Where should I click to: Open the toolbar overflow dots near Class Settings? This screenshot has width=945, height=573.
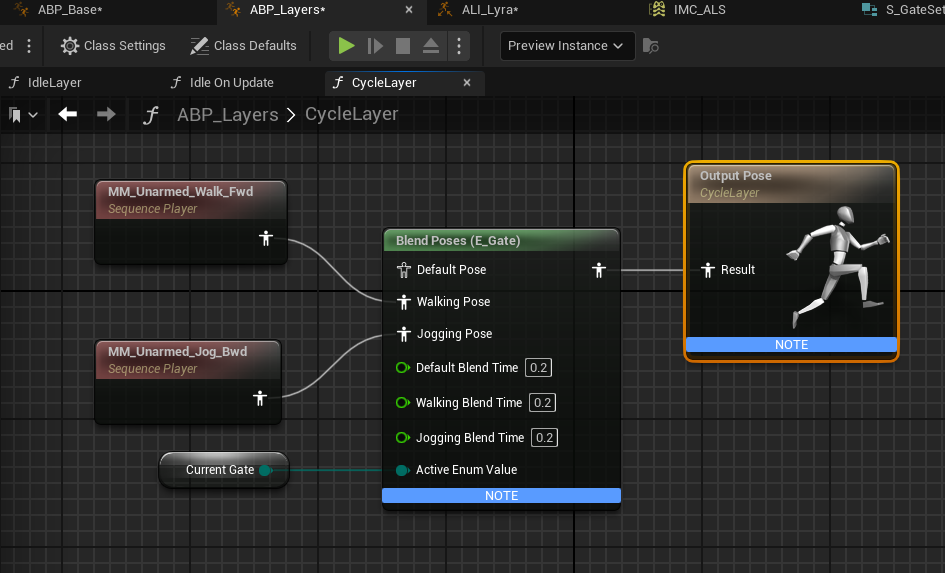29,46
